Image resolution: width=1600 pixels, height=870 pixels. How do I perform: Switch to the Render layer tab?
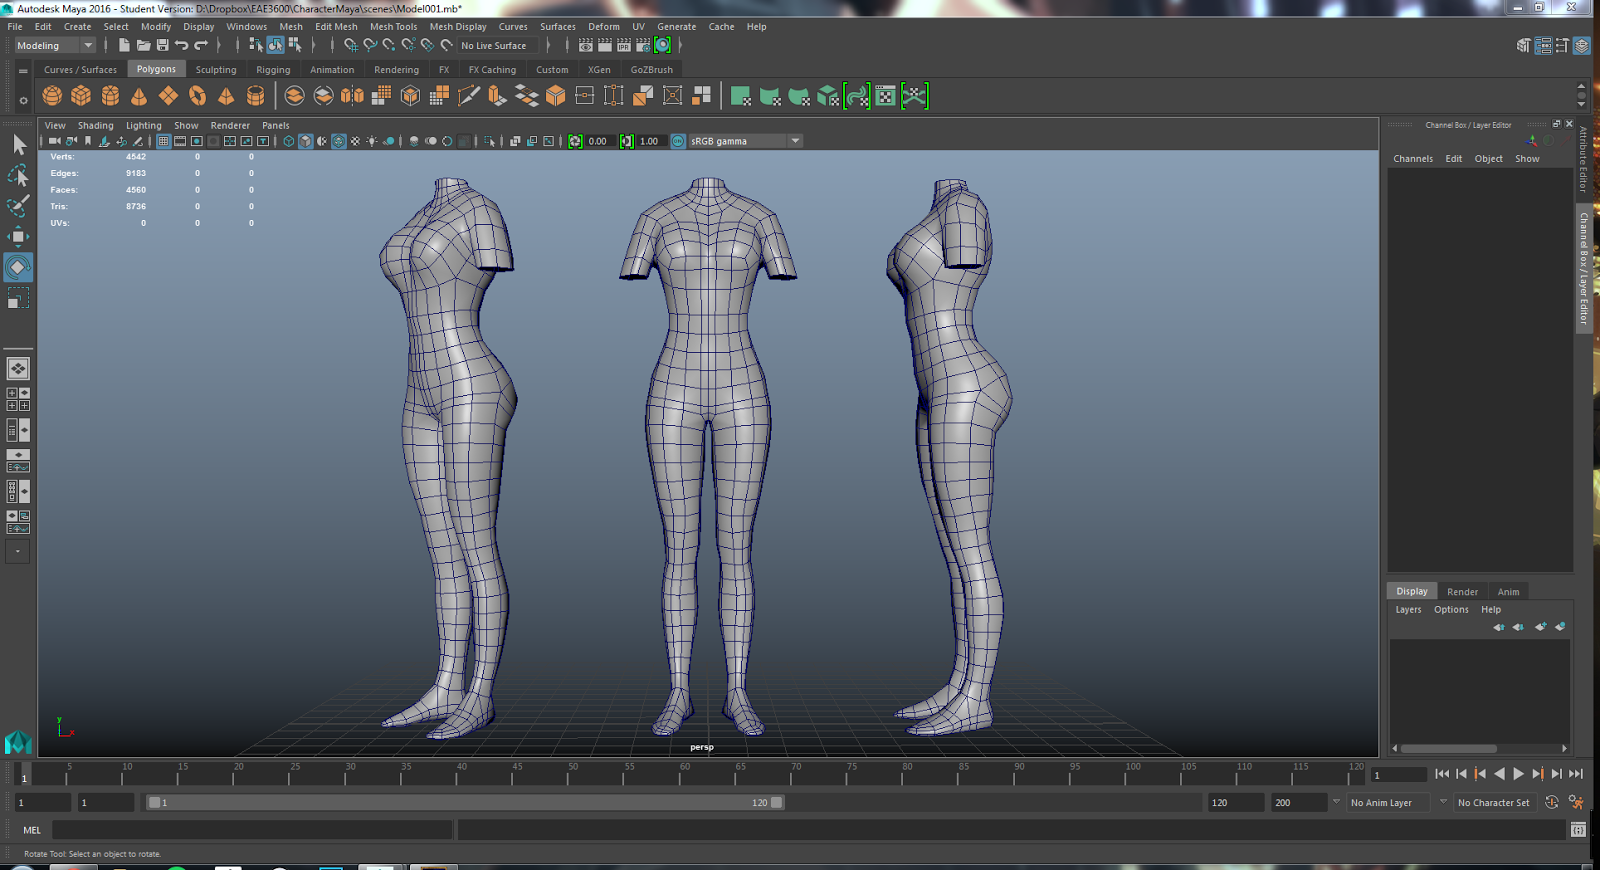(x=1462, y=592)
